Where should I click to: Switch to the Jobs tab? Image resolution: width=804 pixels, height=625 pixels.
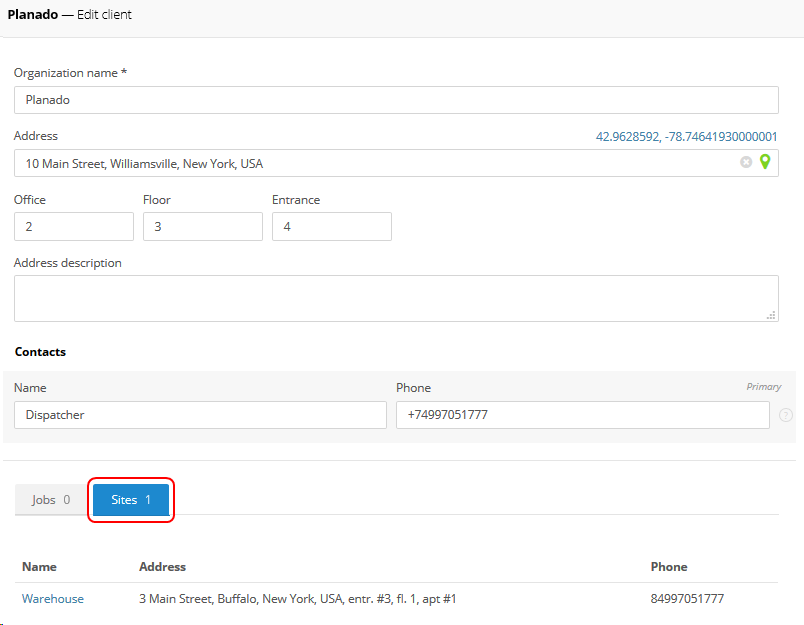(51, 500)
